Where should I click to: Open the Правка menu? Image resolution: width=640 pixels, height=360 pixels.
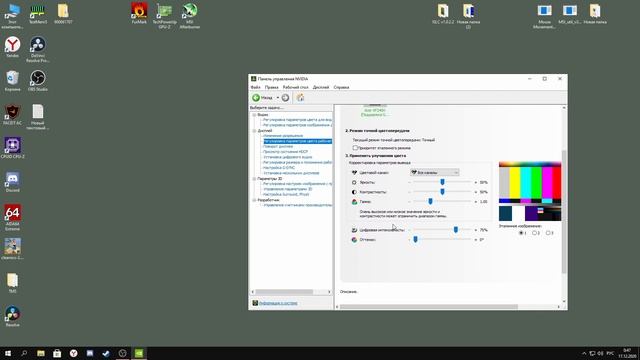271,87
